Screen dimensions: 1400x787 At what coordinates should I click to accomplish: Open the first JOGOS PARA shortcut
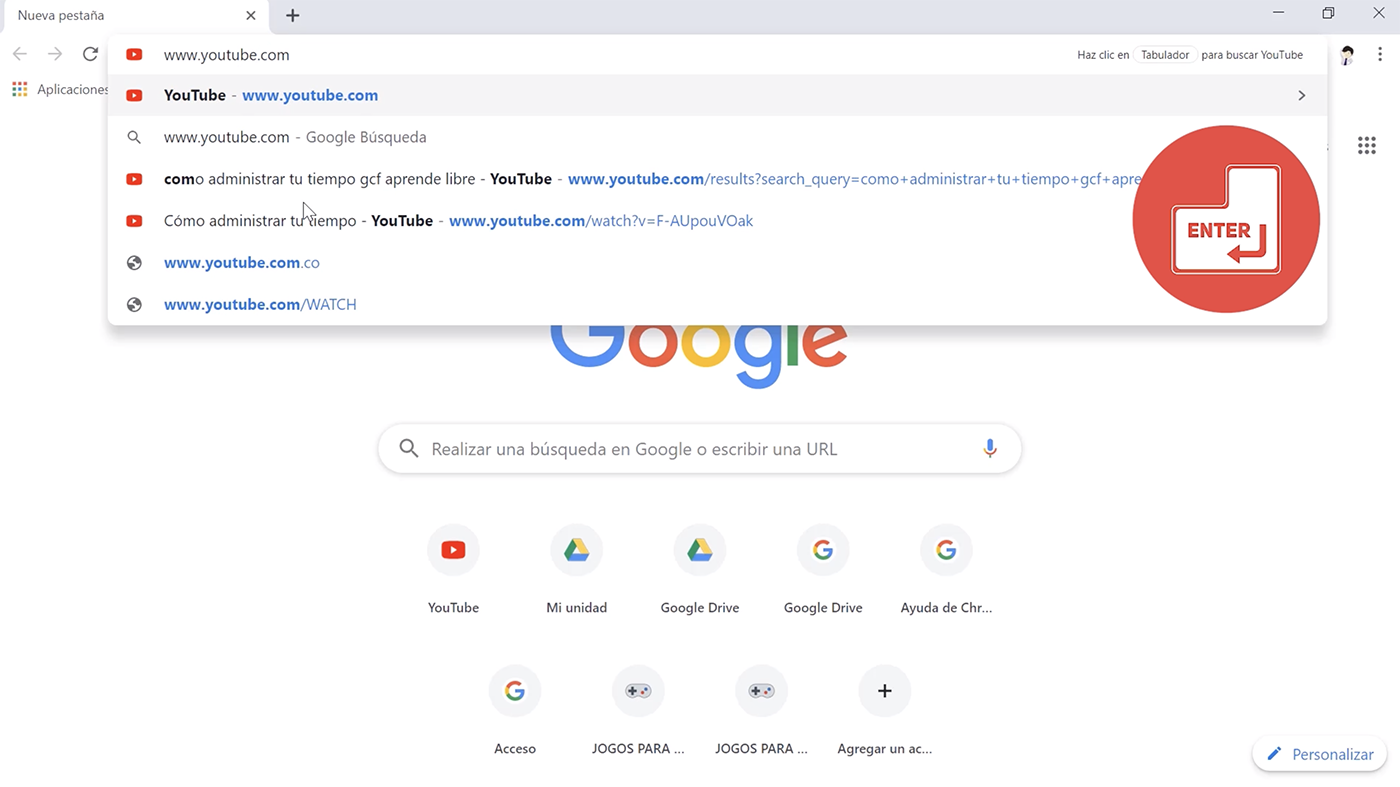638,709
